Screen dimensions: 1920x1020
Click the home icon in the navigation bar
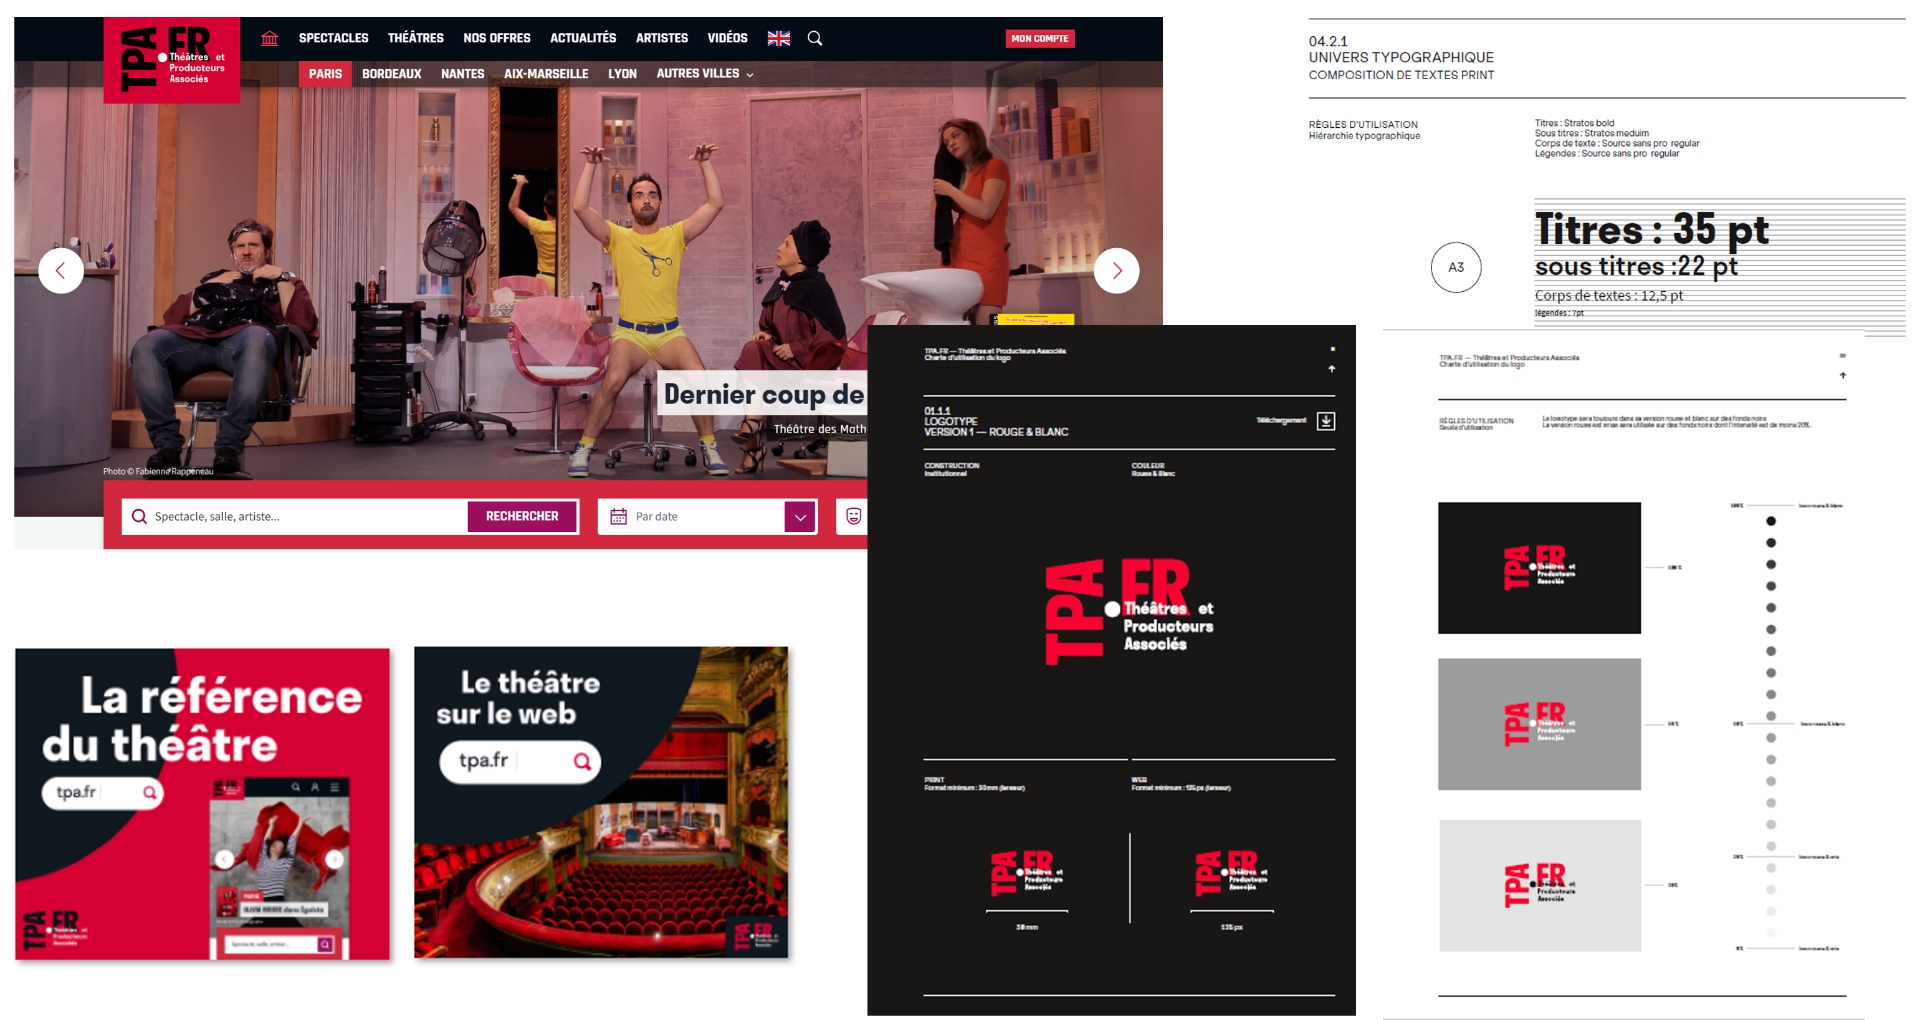pos(268,38)
